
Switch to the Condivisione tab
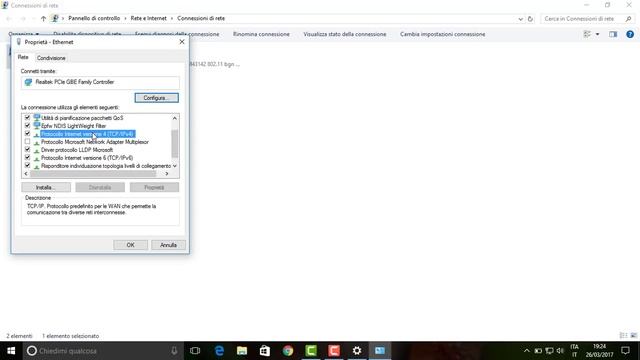click(x=51, y=58)
